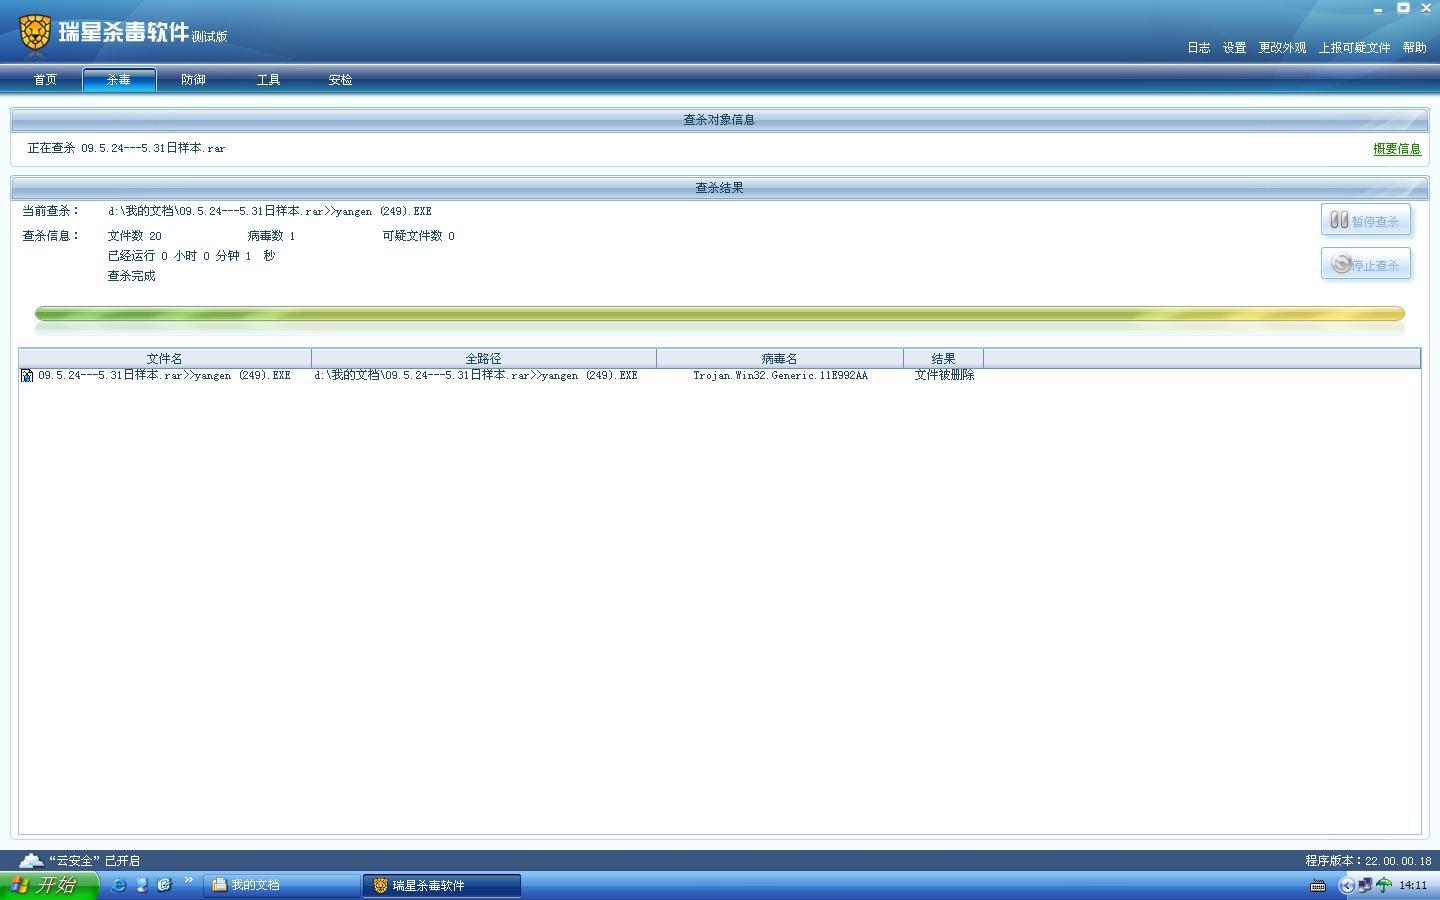Click the 查杀完成 status text
The image size is (1440, 900).
click(x=132, y=276)
